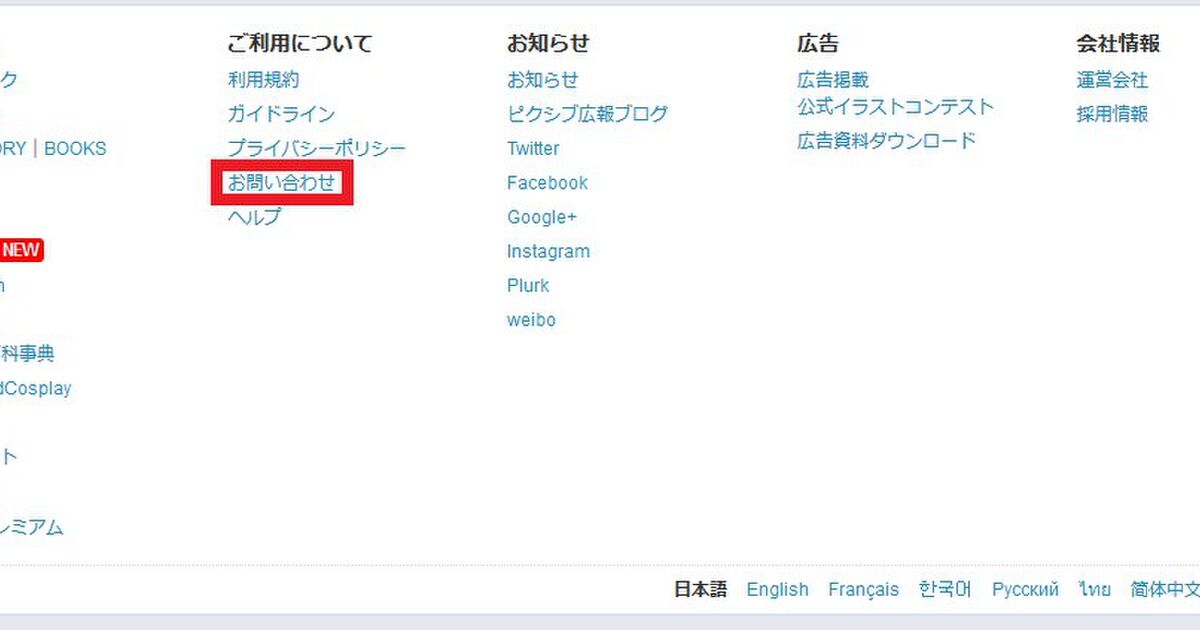
Task: Open プライバシーポリシー page
Action: (316, 148)
